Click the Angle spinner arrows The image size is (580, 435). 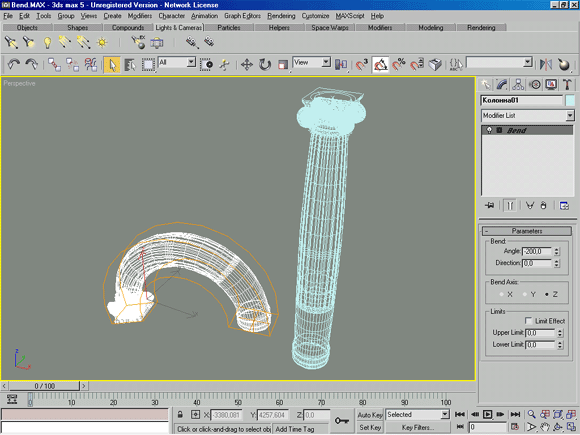[x=557, y=252]
